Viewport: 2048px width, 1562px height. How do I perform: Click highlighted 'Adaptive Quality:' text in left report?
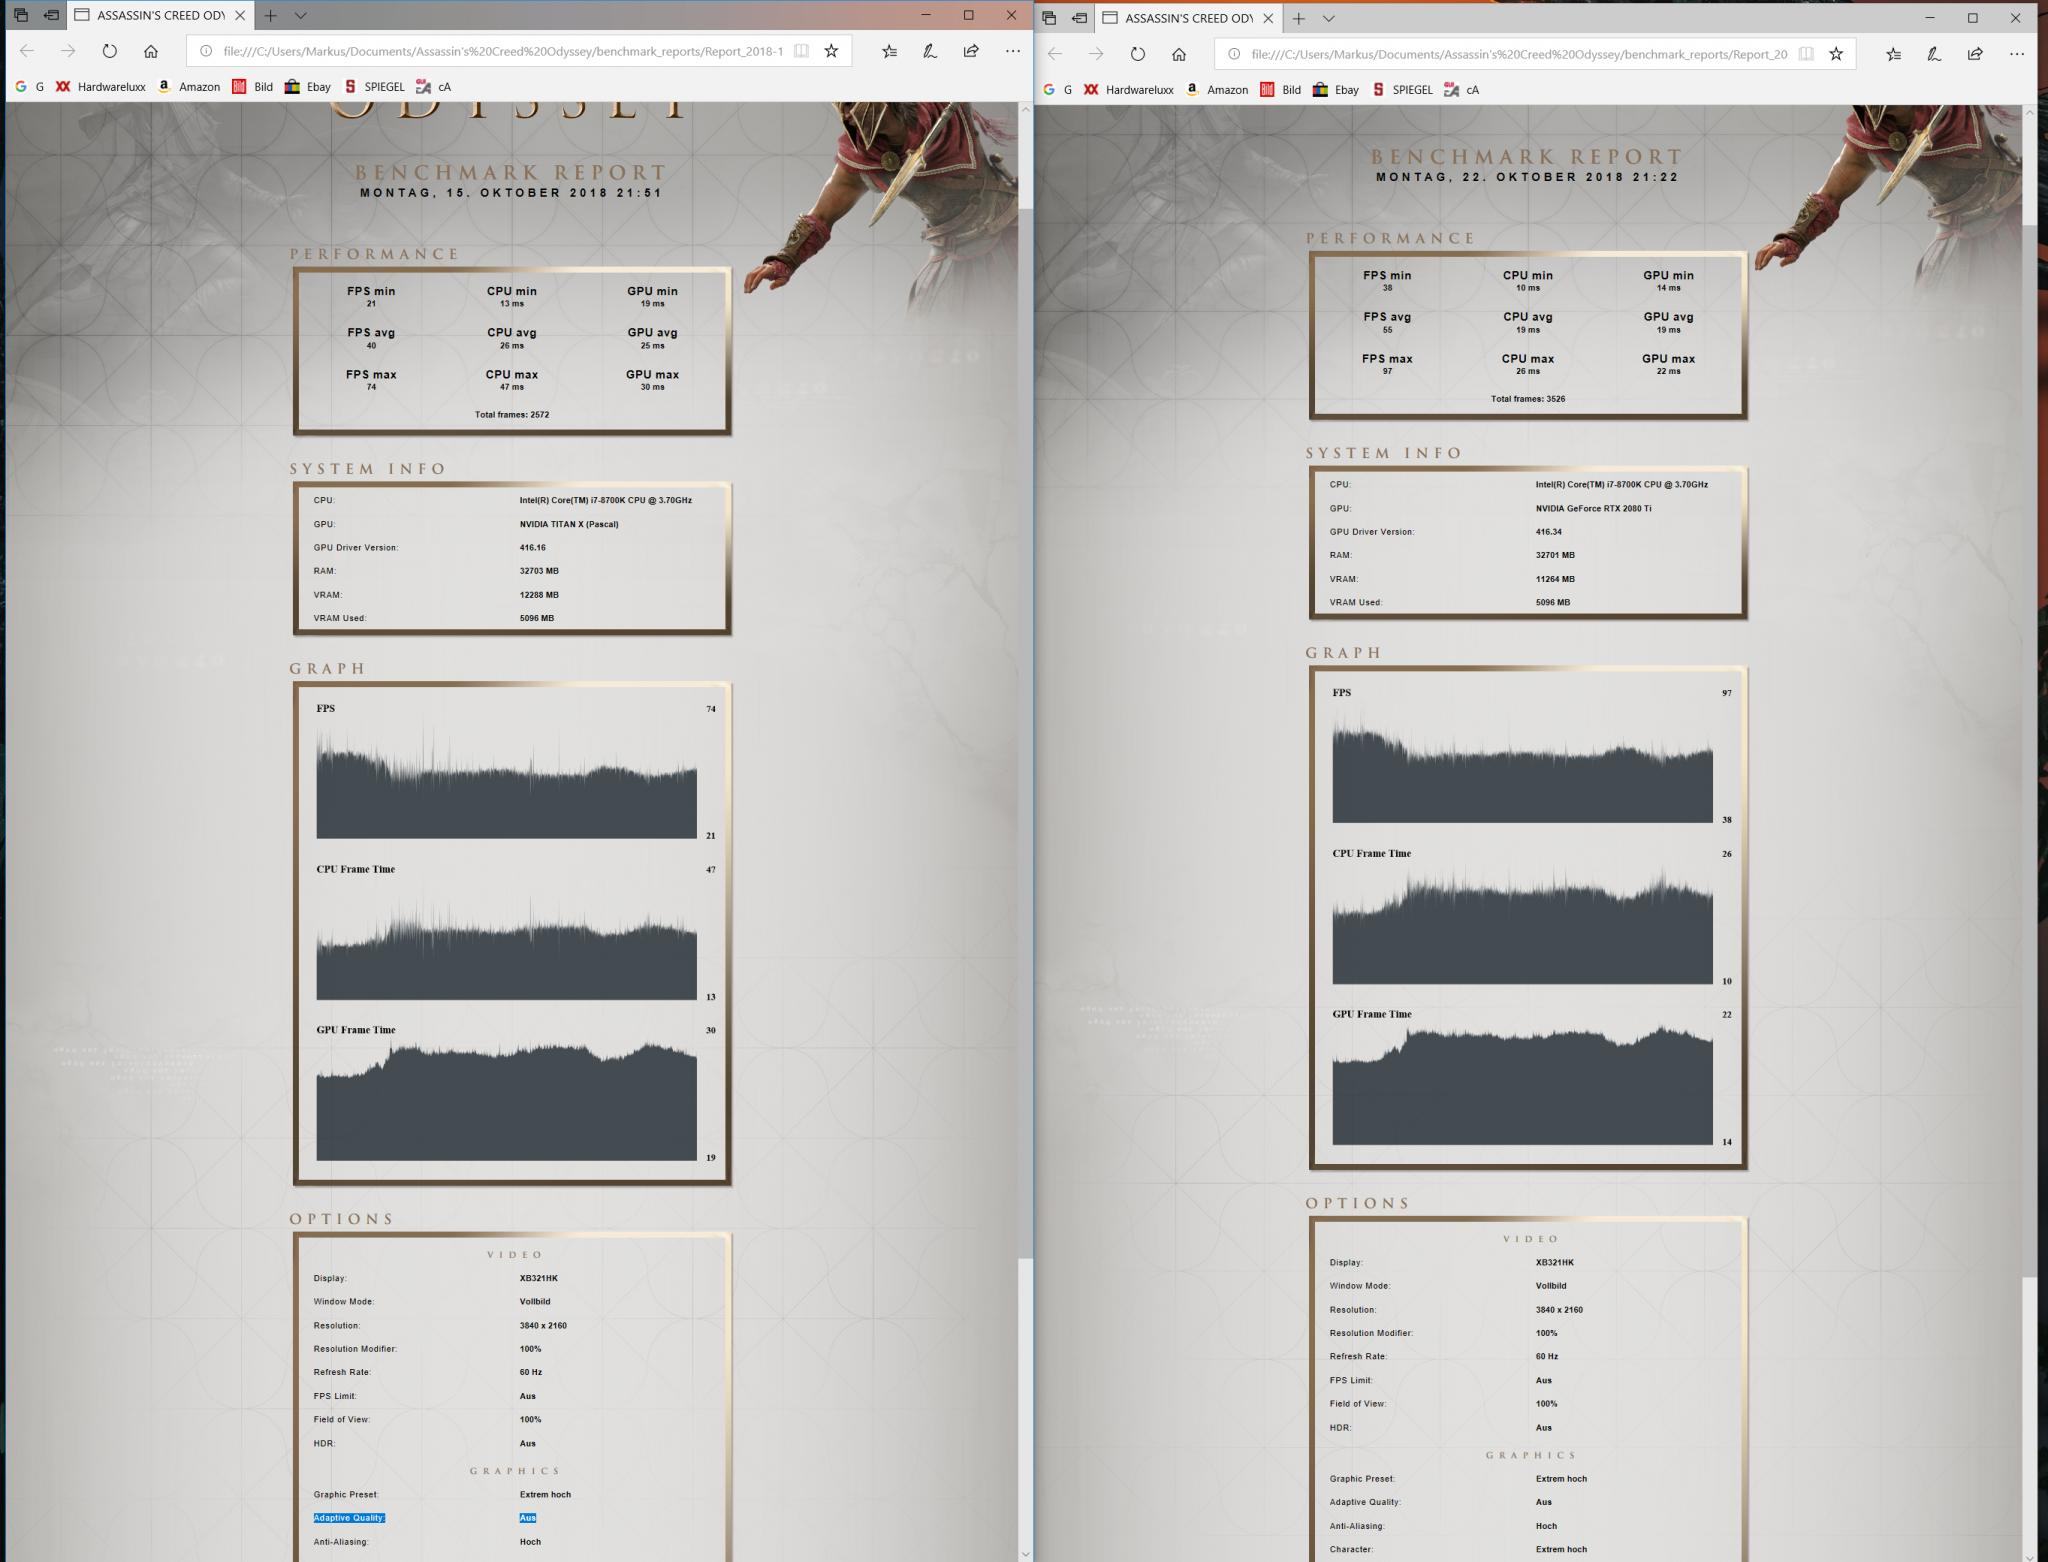[349, 1518]
